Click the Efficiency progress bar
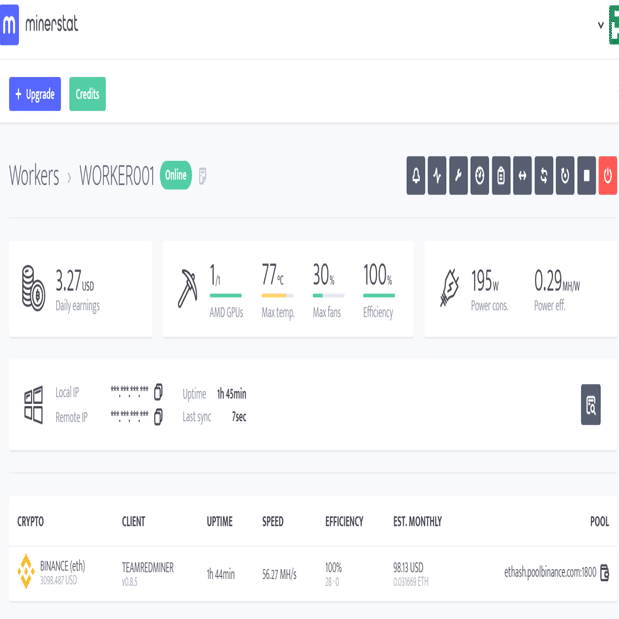Viewport: 619px width, 619px height. (x=379, y=295)
